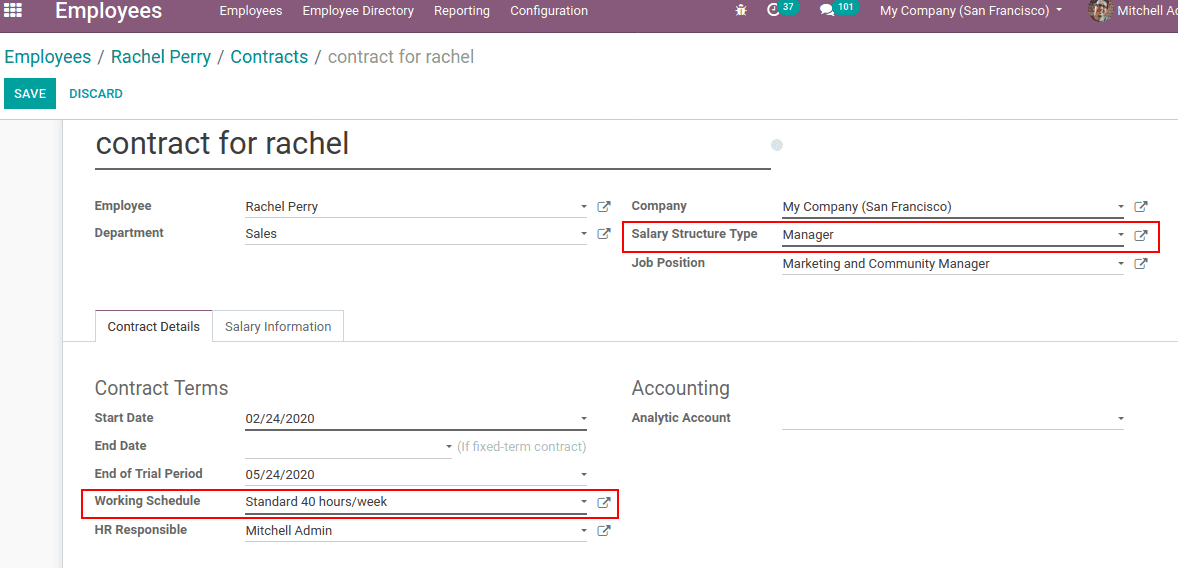Click the debug bug icon
This screenshot has width=1178, height=568.
[742, 11]
